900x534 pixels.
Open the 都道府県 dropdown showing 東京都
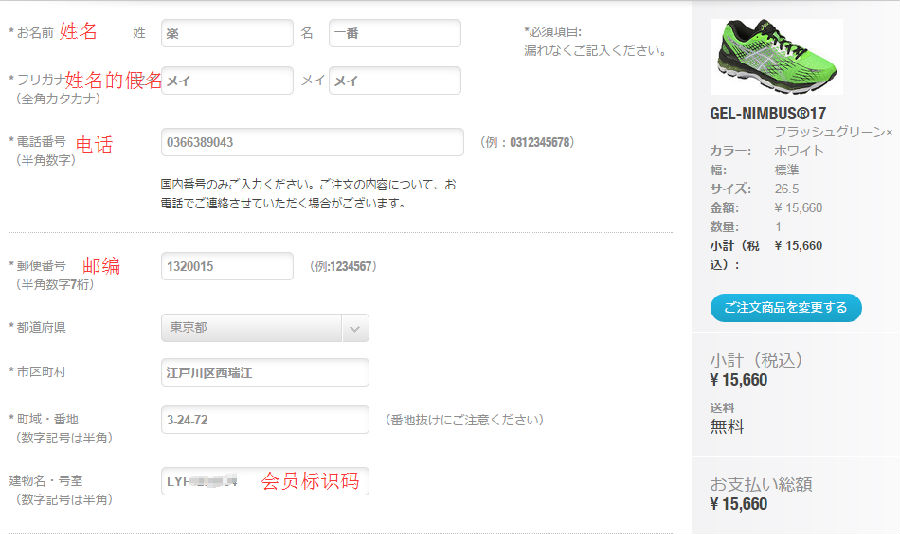point(251,328)
